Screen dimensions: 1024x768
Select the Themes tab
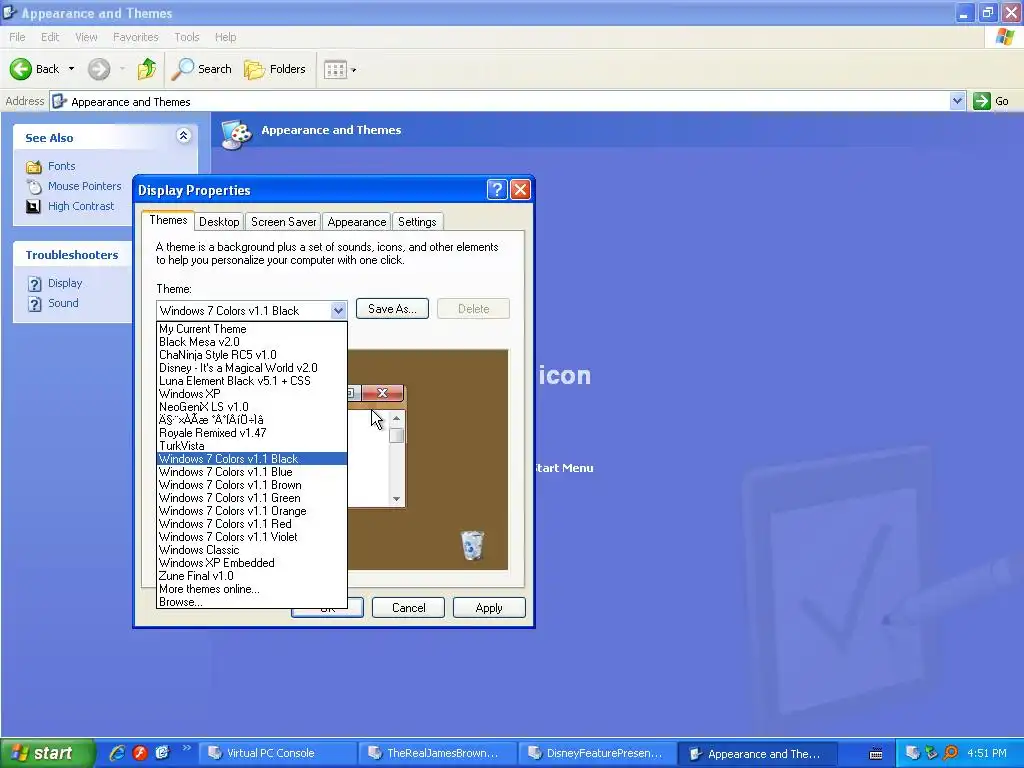[168, 220]
